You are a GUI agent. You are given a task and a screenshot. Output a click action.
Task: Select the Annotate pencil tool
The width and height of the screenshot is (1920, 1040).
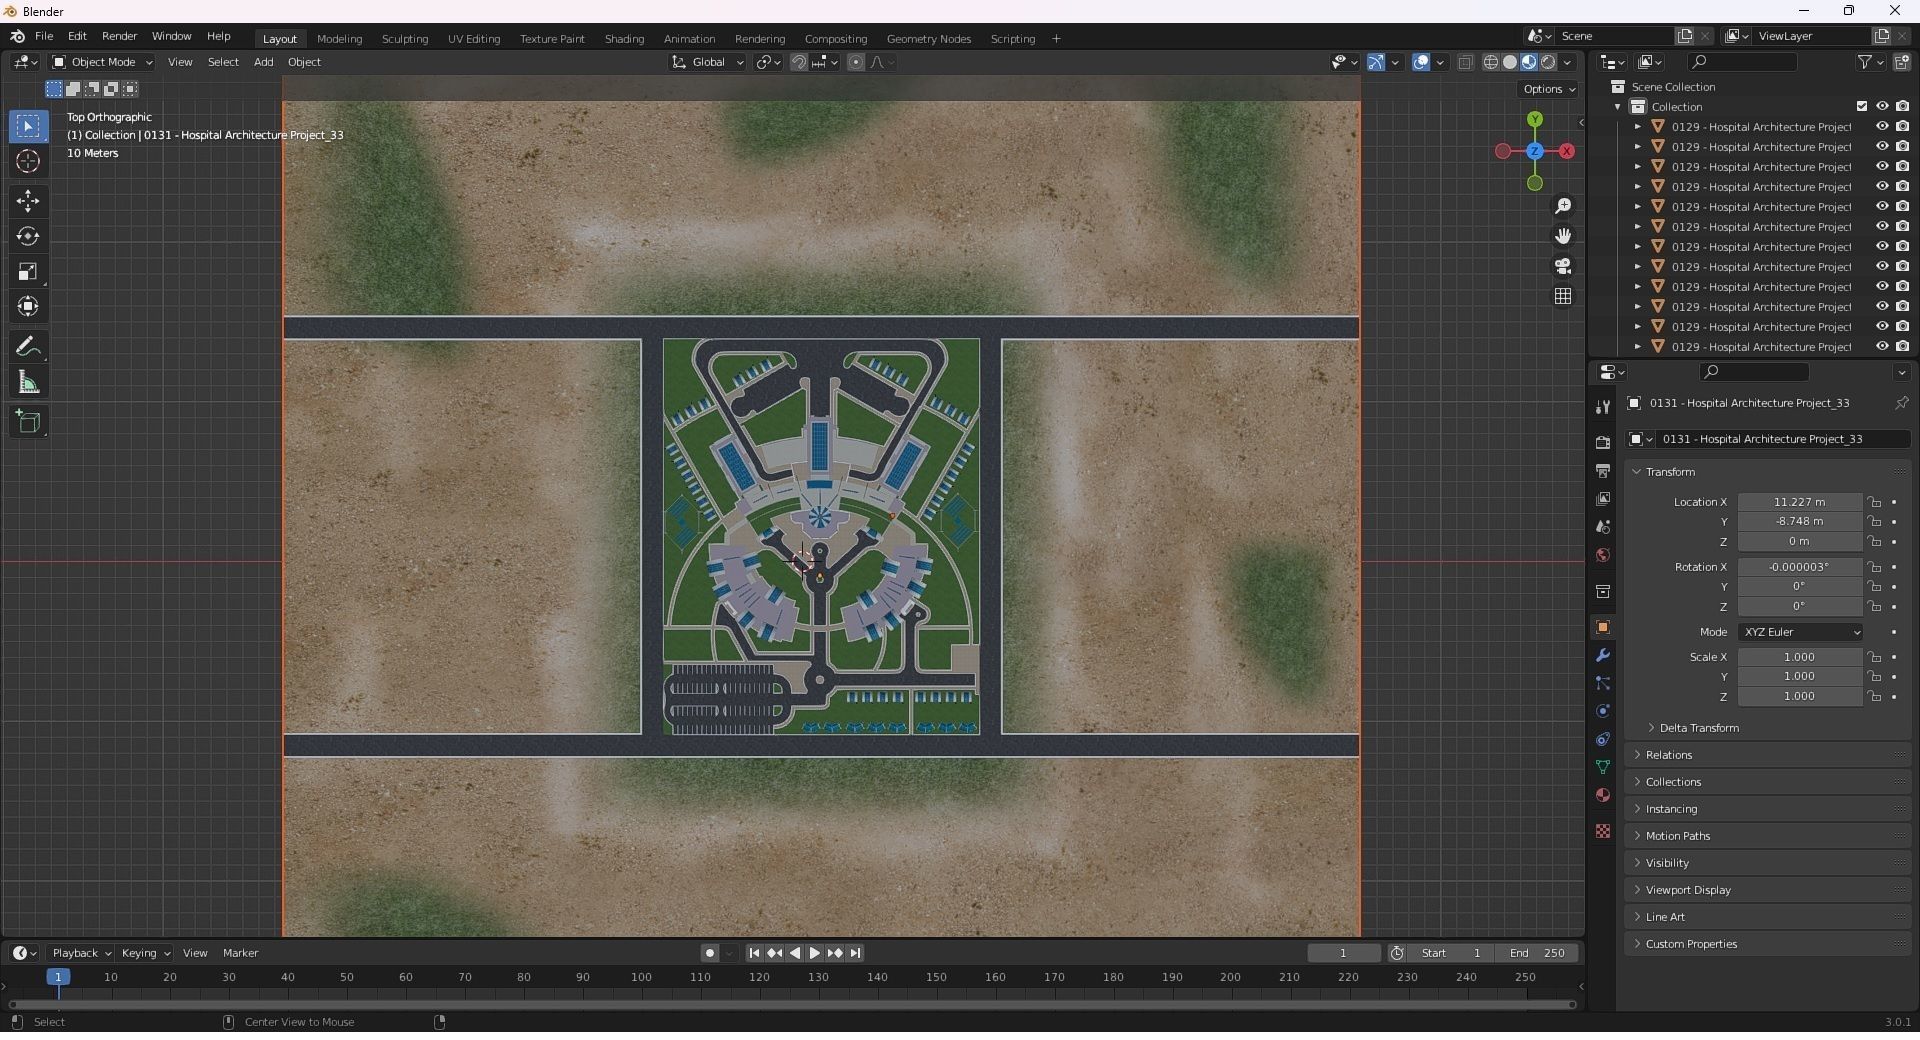coord(28,347)
